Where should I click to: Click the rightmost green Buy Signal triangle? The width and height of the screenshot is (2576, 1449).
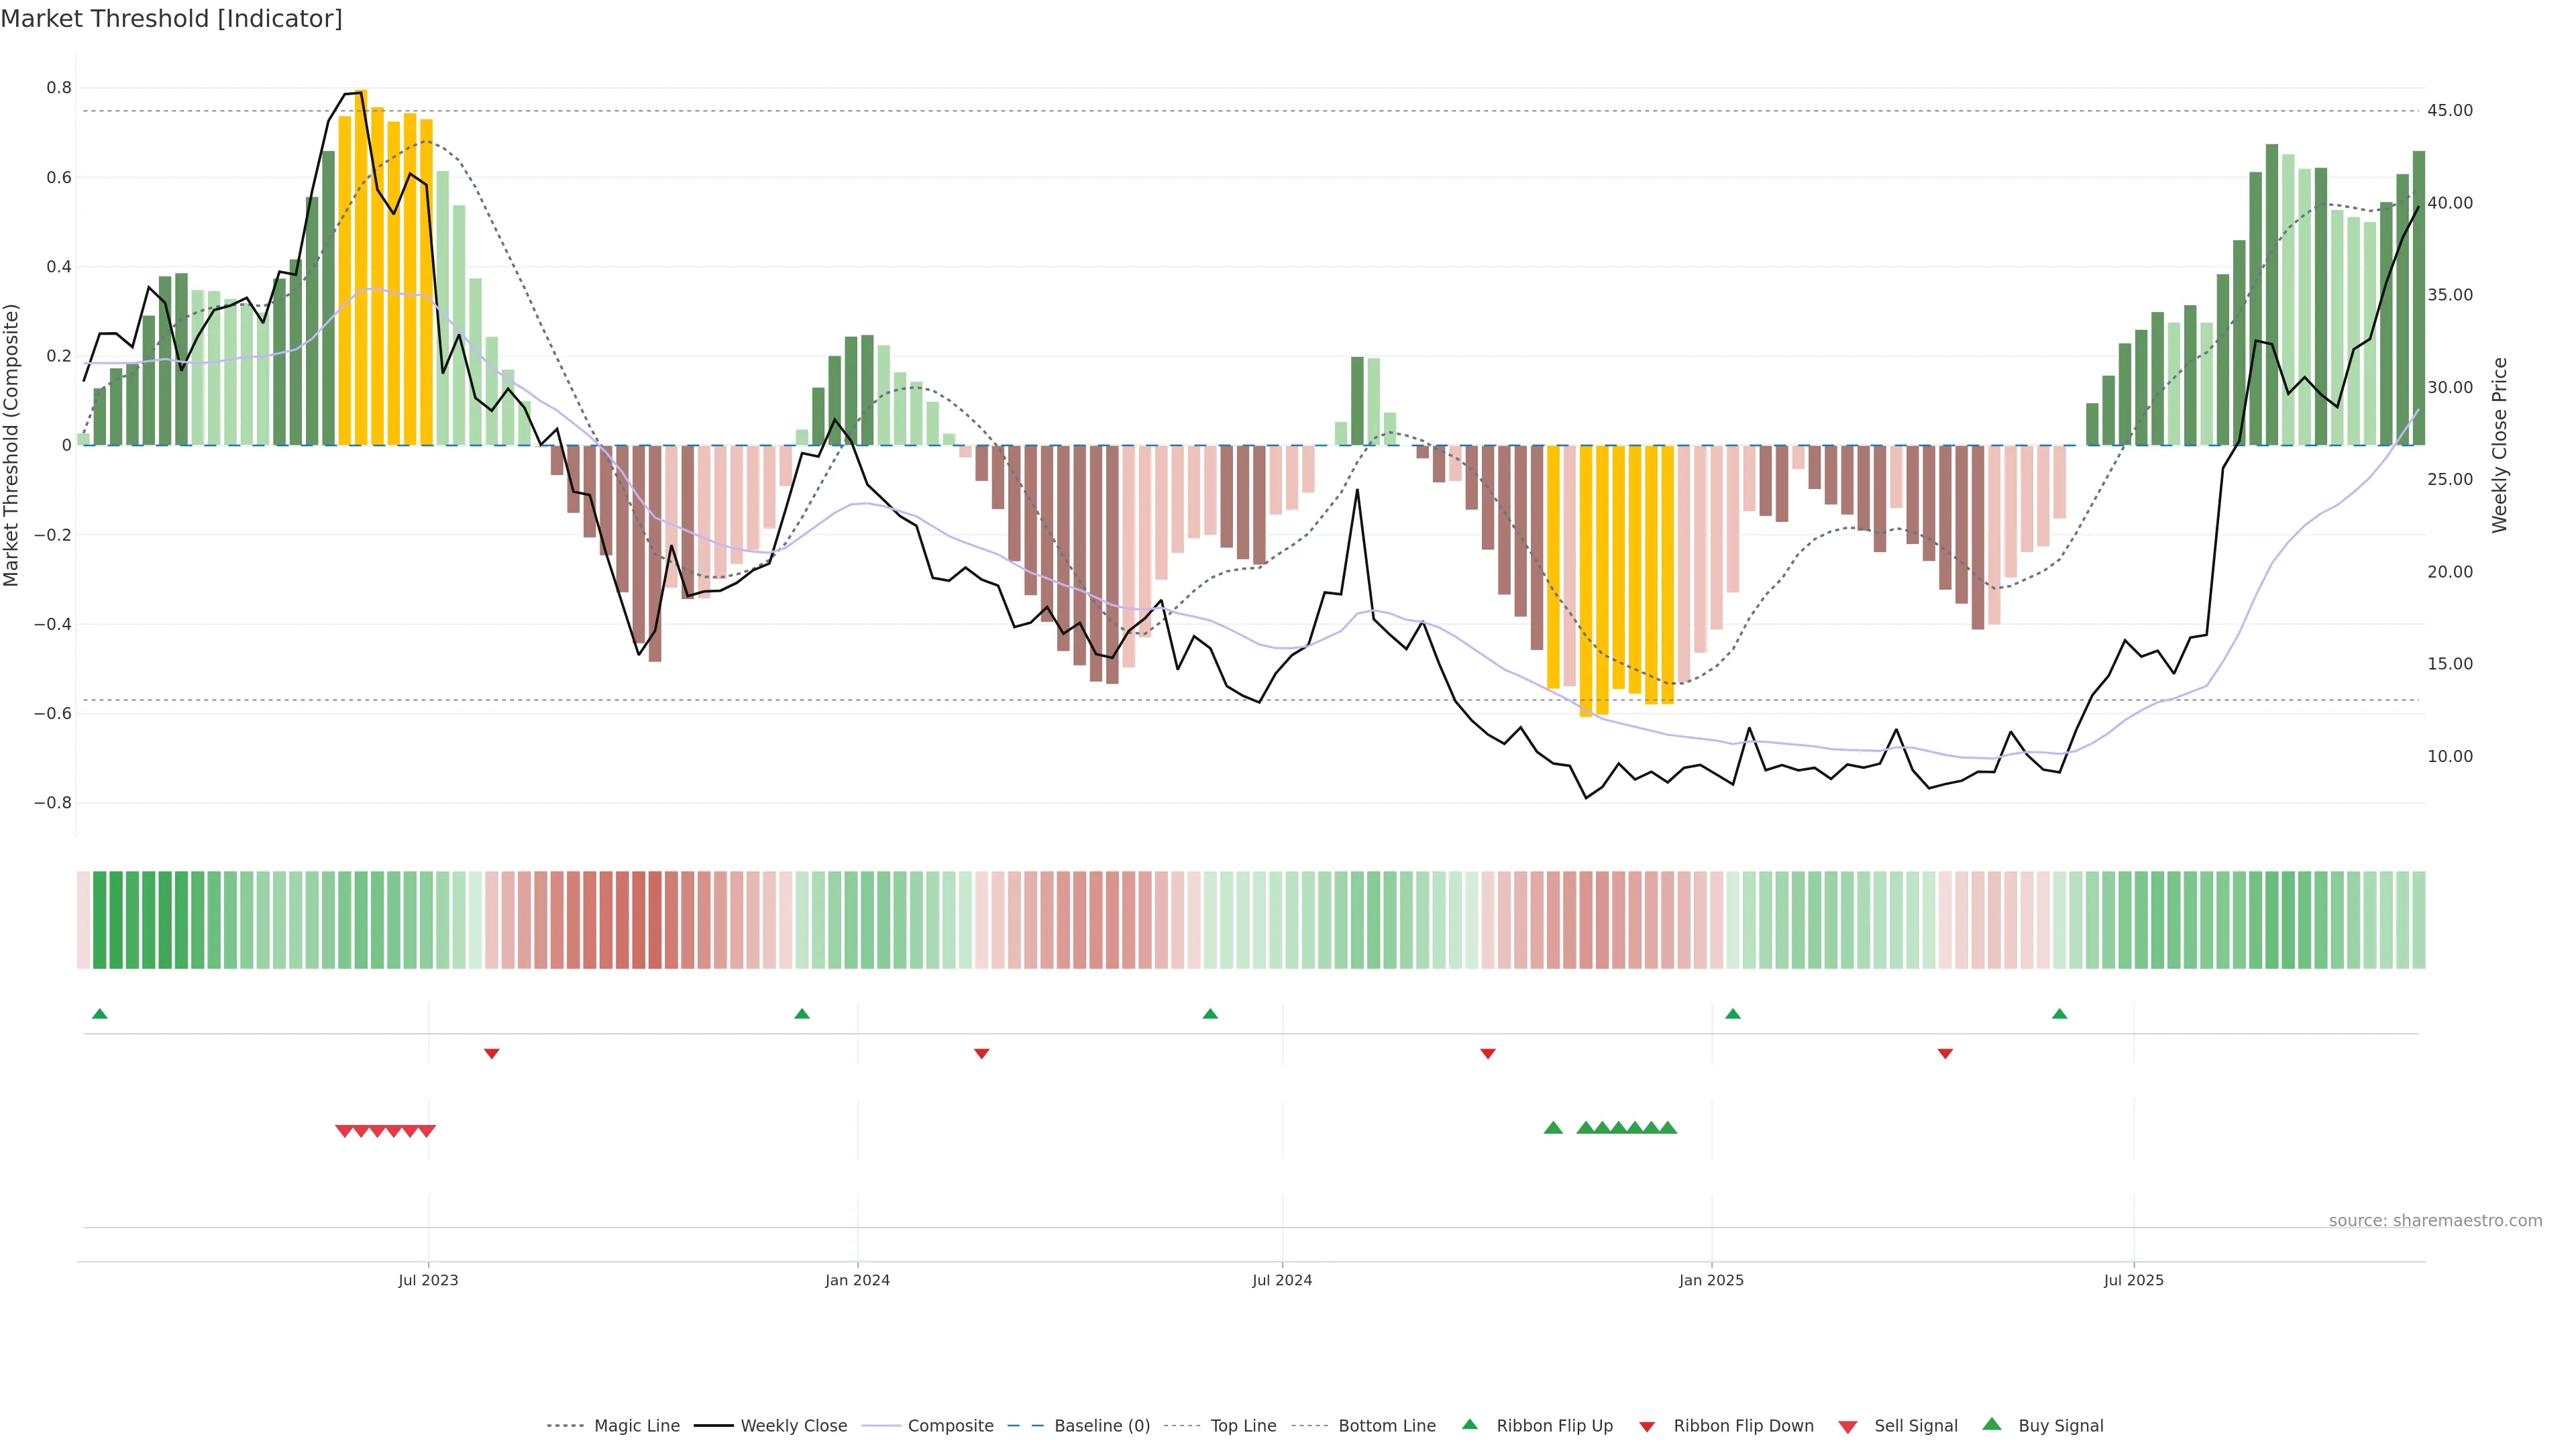pyautogui.click(x=1667, y=1128)
